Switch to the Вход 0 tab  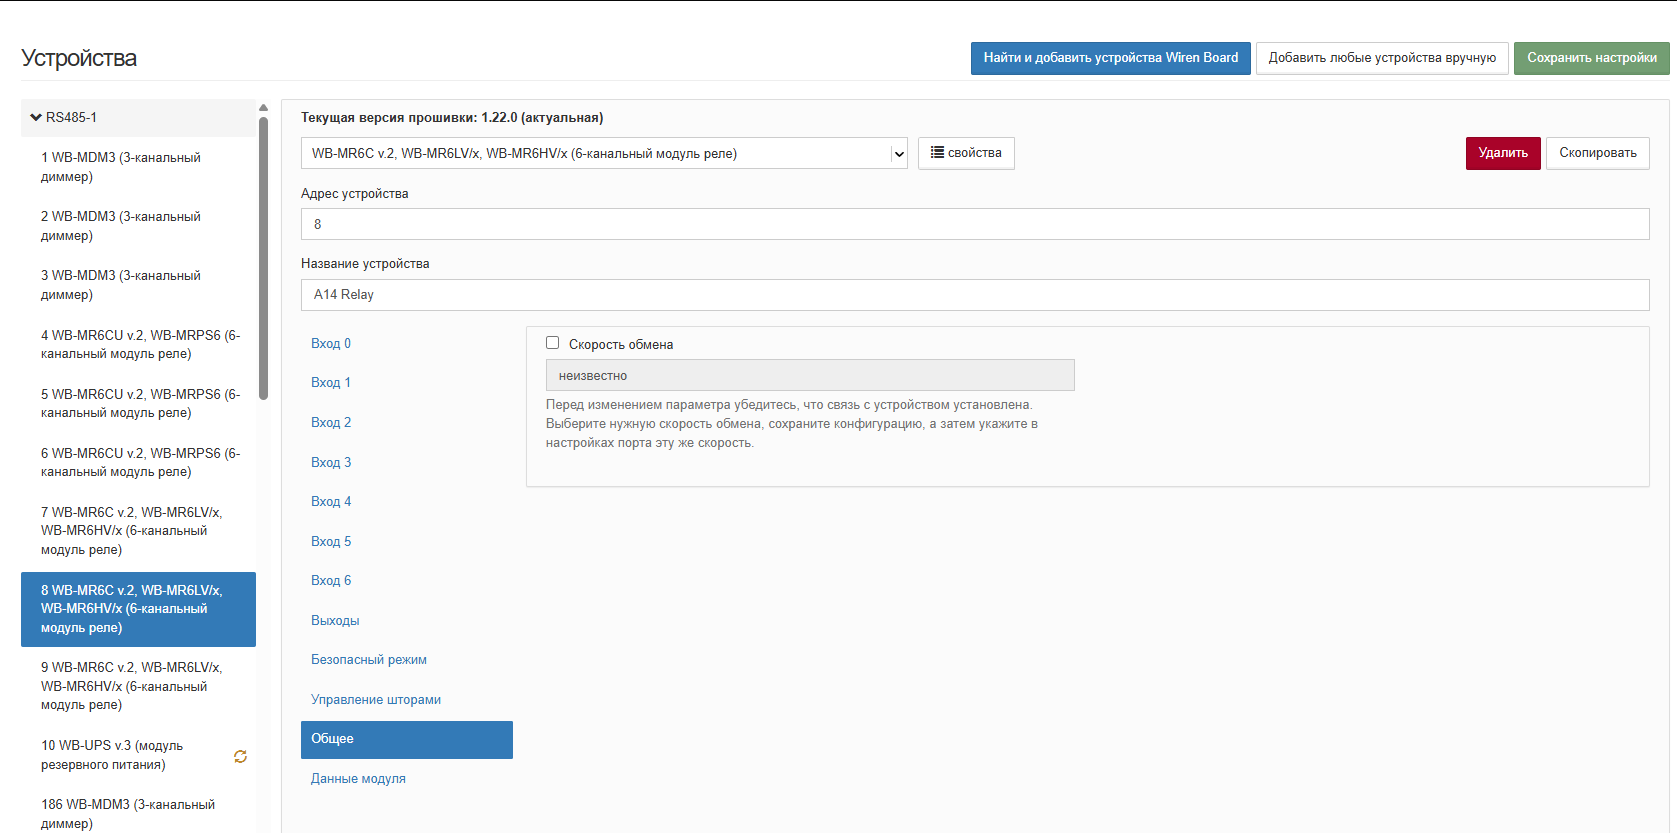coord(331,344)
